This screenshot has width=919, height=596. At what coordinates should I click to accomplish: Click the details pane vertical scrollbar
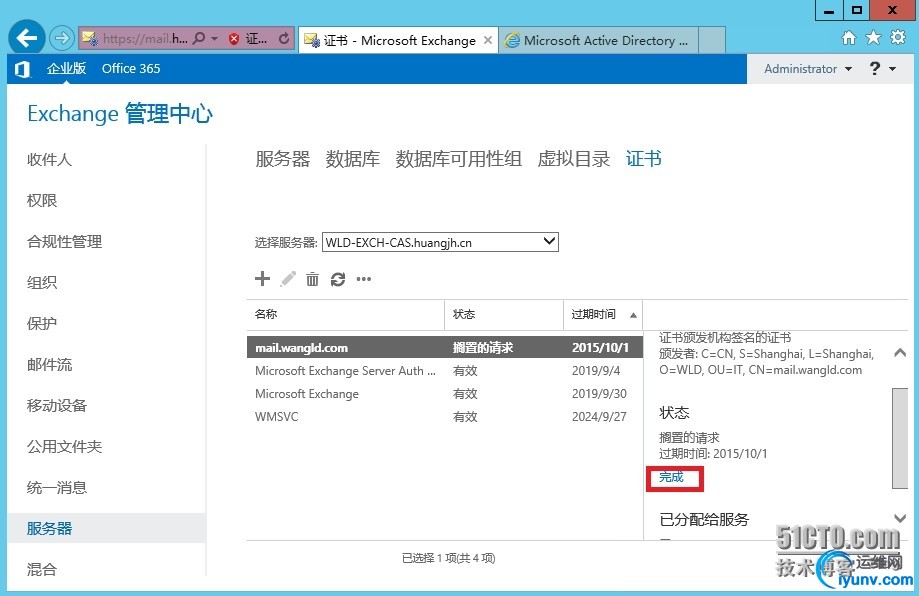pos(900,438)
